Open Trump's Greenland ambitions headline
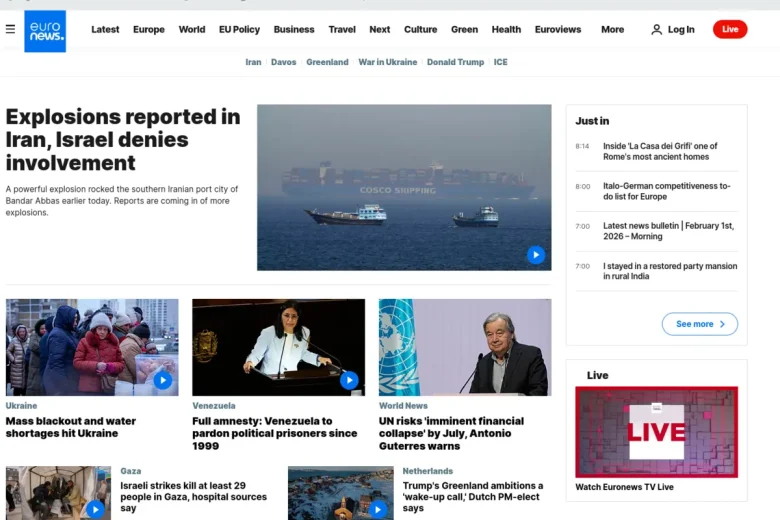The width and height of the screenshot is (780, 520). coord(473,497)
